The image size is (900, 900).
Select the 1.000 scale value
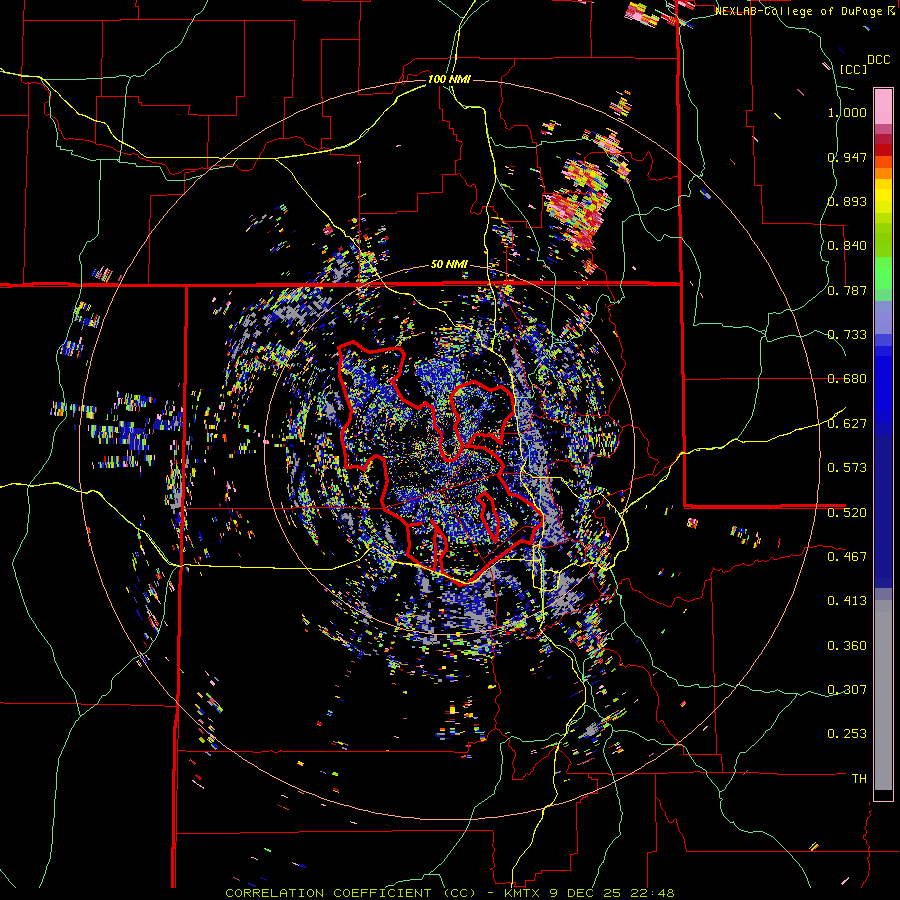(847, 112)
